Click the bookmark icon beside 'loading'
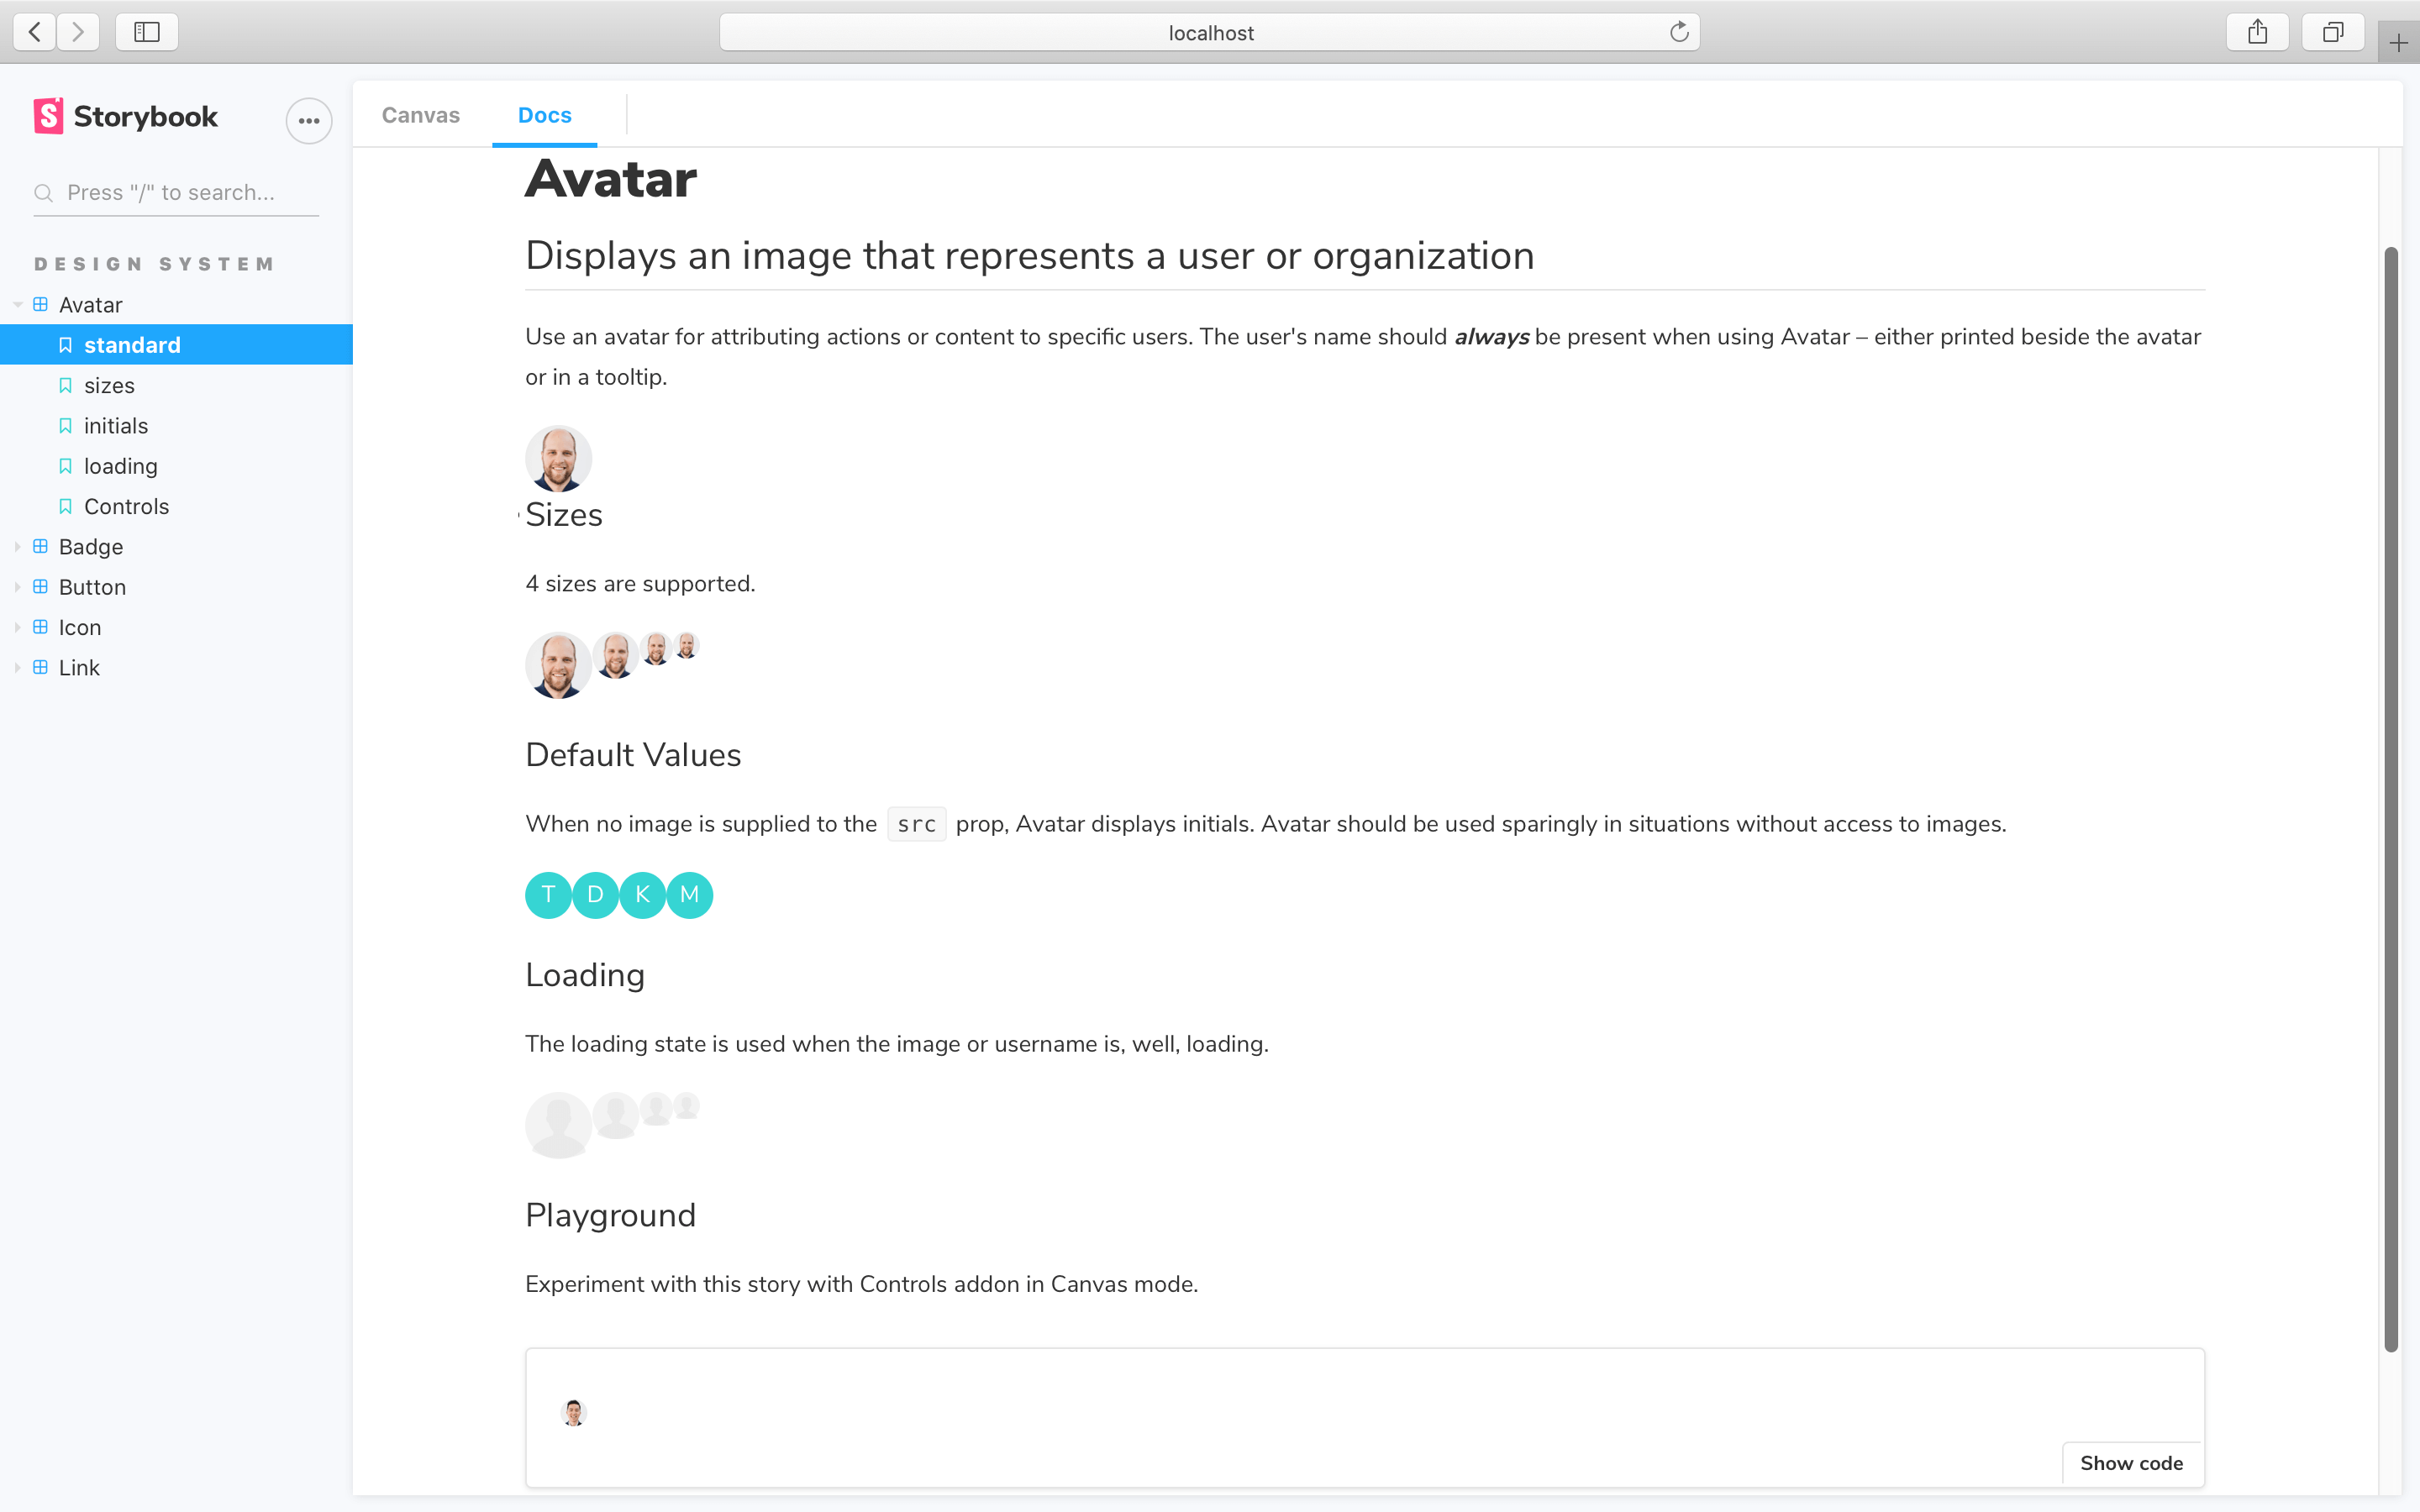The width and height of the screenshot is (2420, 1512). click(66, 466)
